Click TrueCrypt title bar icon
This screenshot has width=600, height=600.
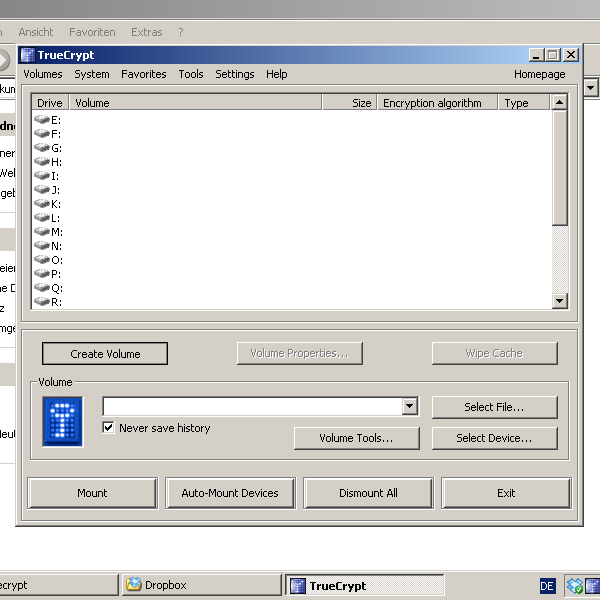28,55
